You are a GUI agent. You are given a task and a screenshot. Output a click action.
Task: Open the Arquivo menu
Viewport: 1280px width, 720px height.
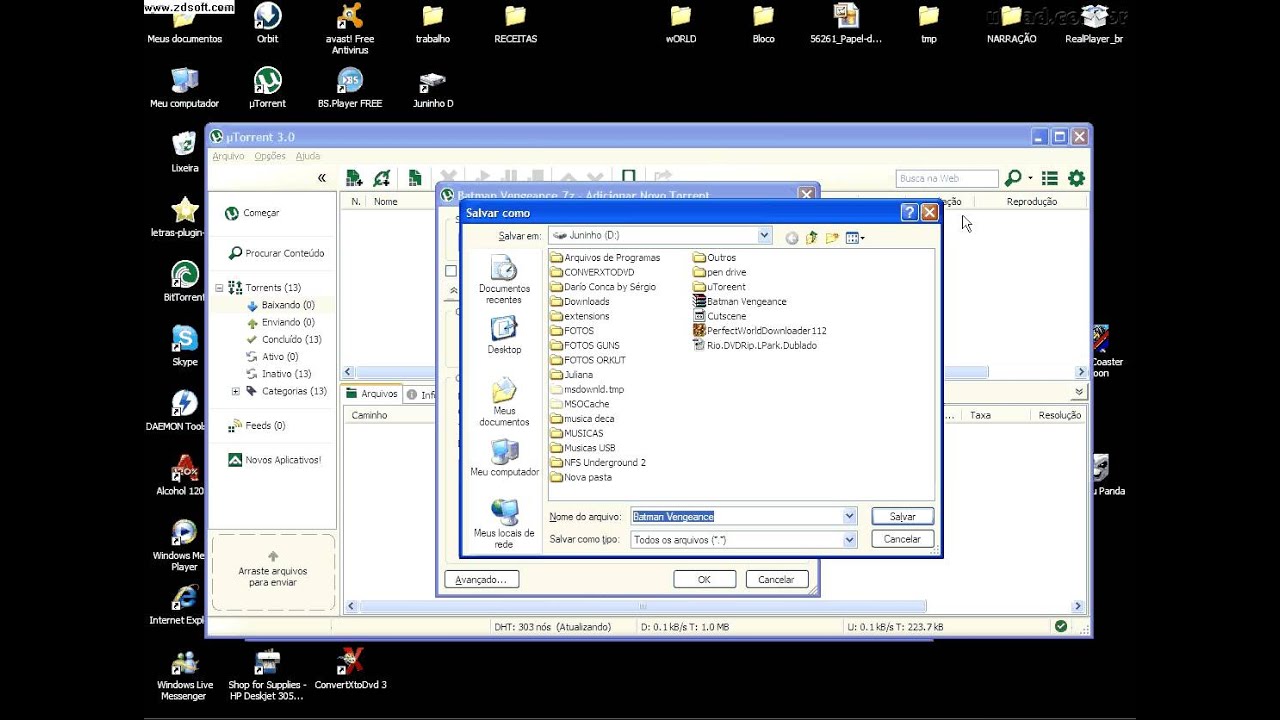(228, 156)
